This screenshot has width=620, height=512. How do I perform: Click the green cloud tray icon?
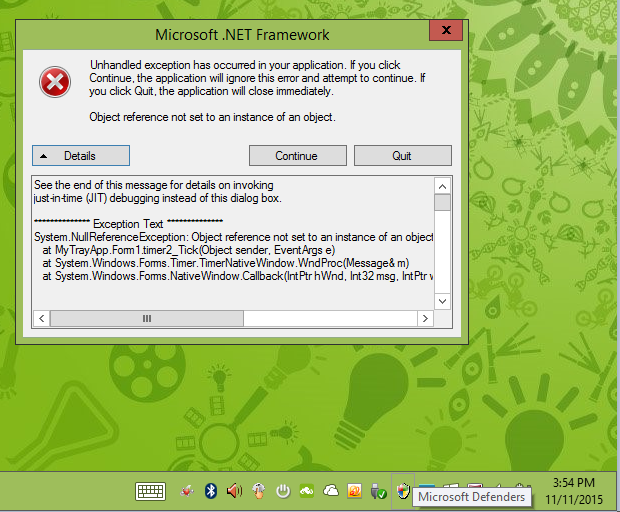[307, 491]
